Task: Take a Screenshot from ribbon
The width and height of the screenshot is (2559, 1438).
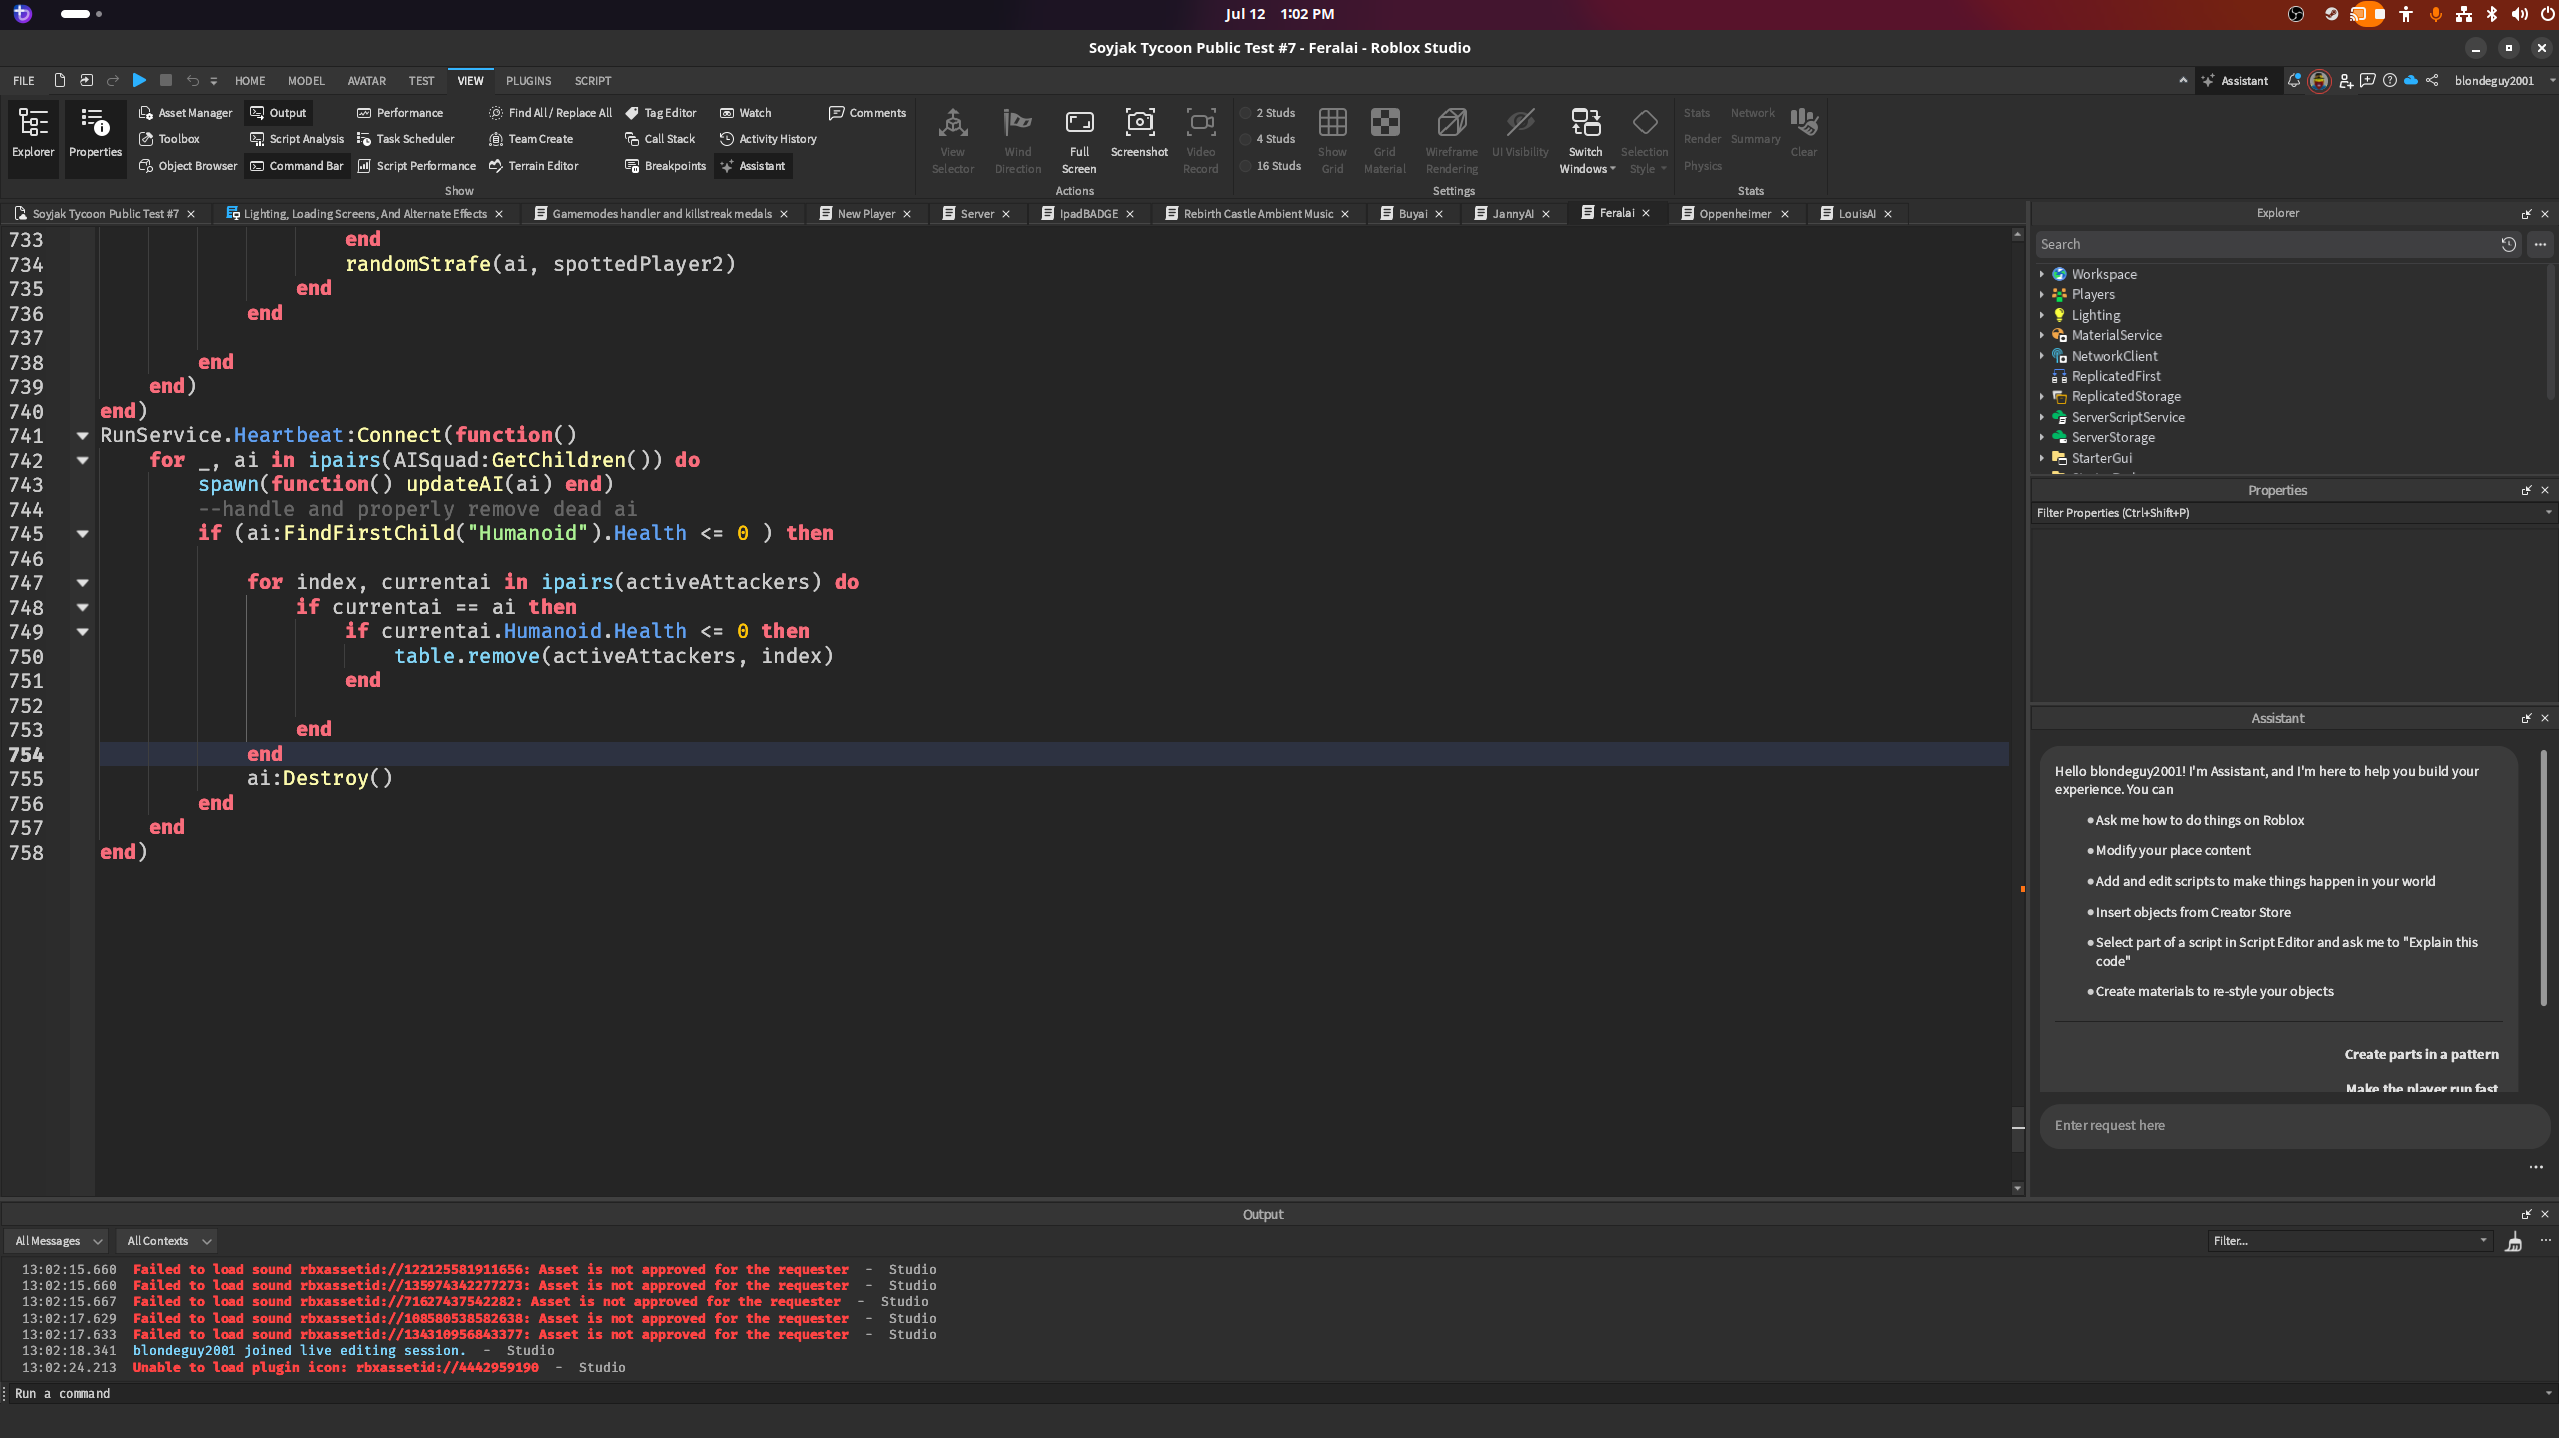Action: coord(1139,133)
